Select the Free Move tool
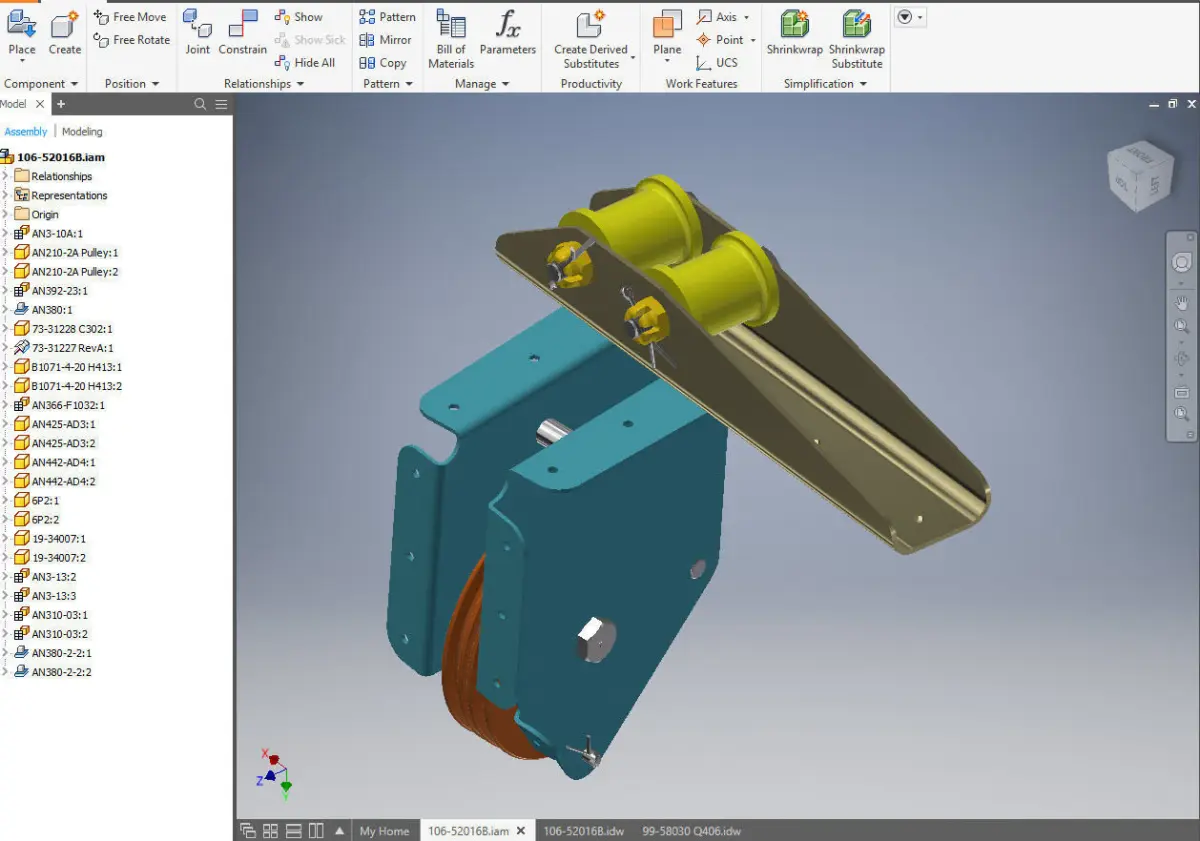Image resolution: width=1200 pixels, height=841 pixels. tap(130, 17)
